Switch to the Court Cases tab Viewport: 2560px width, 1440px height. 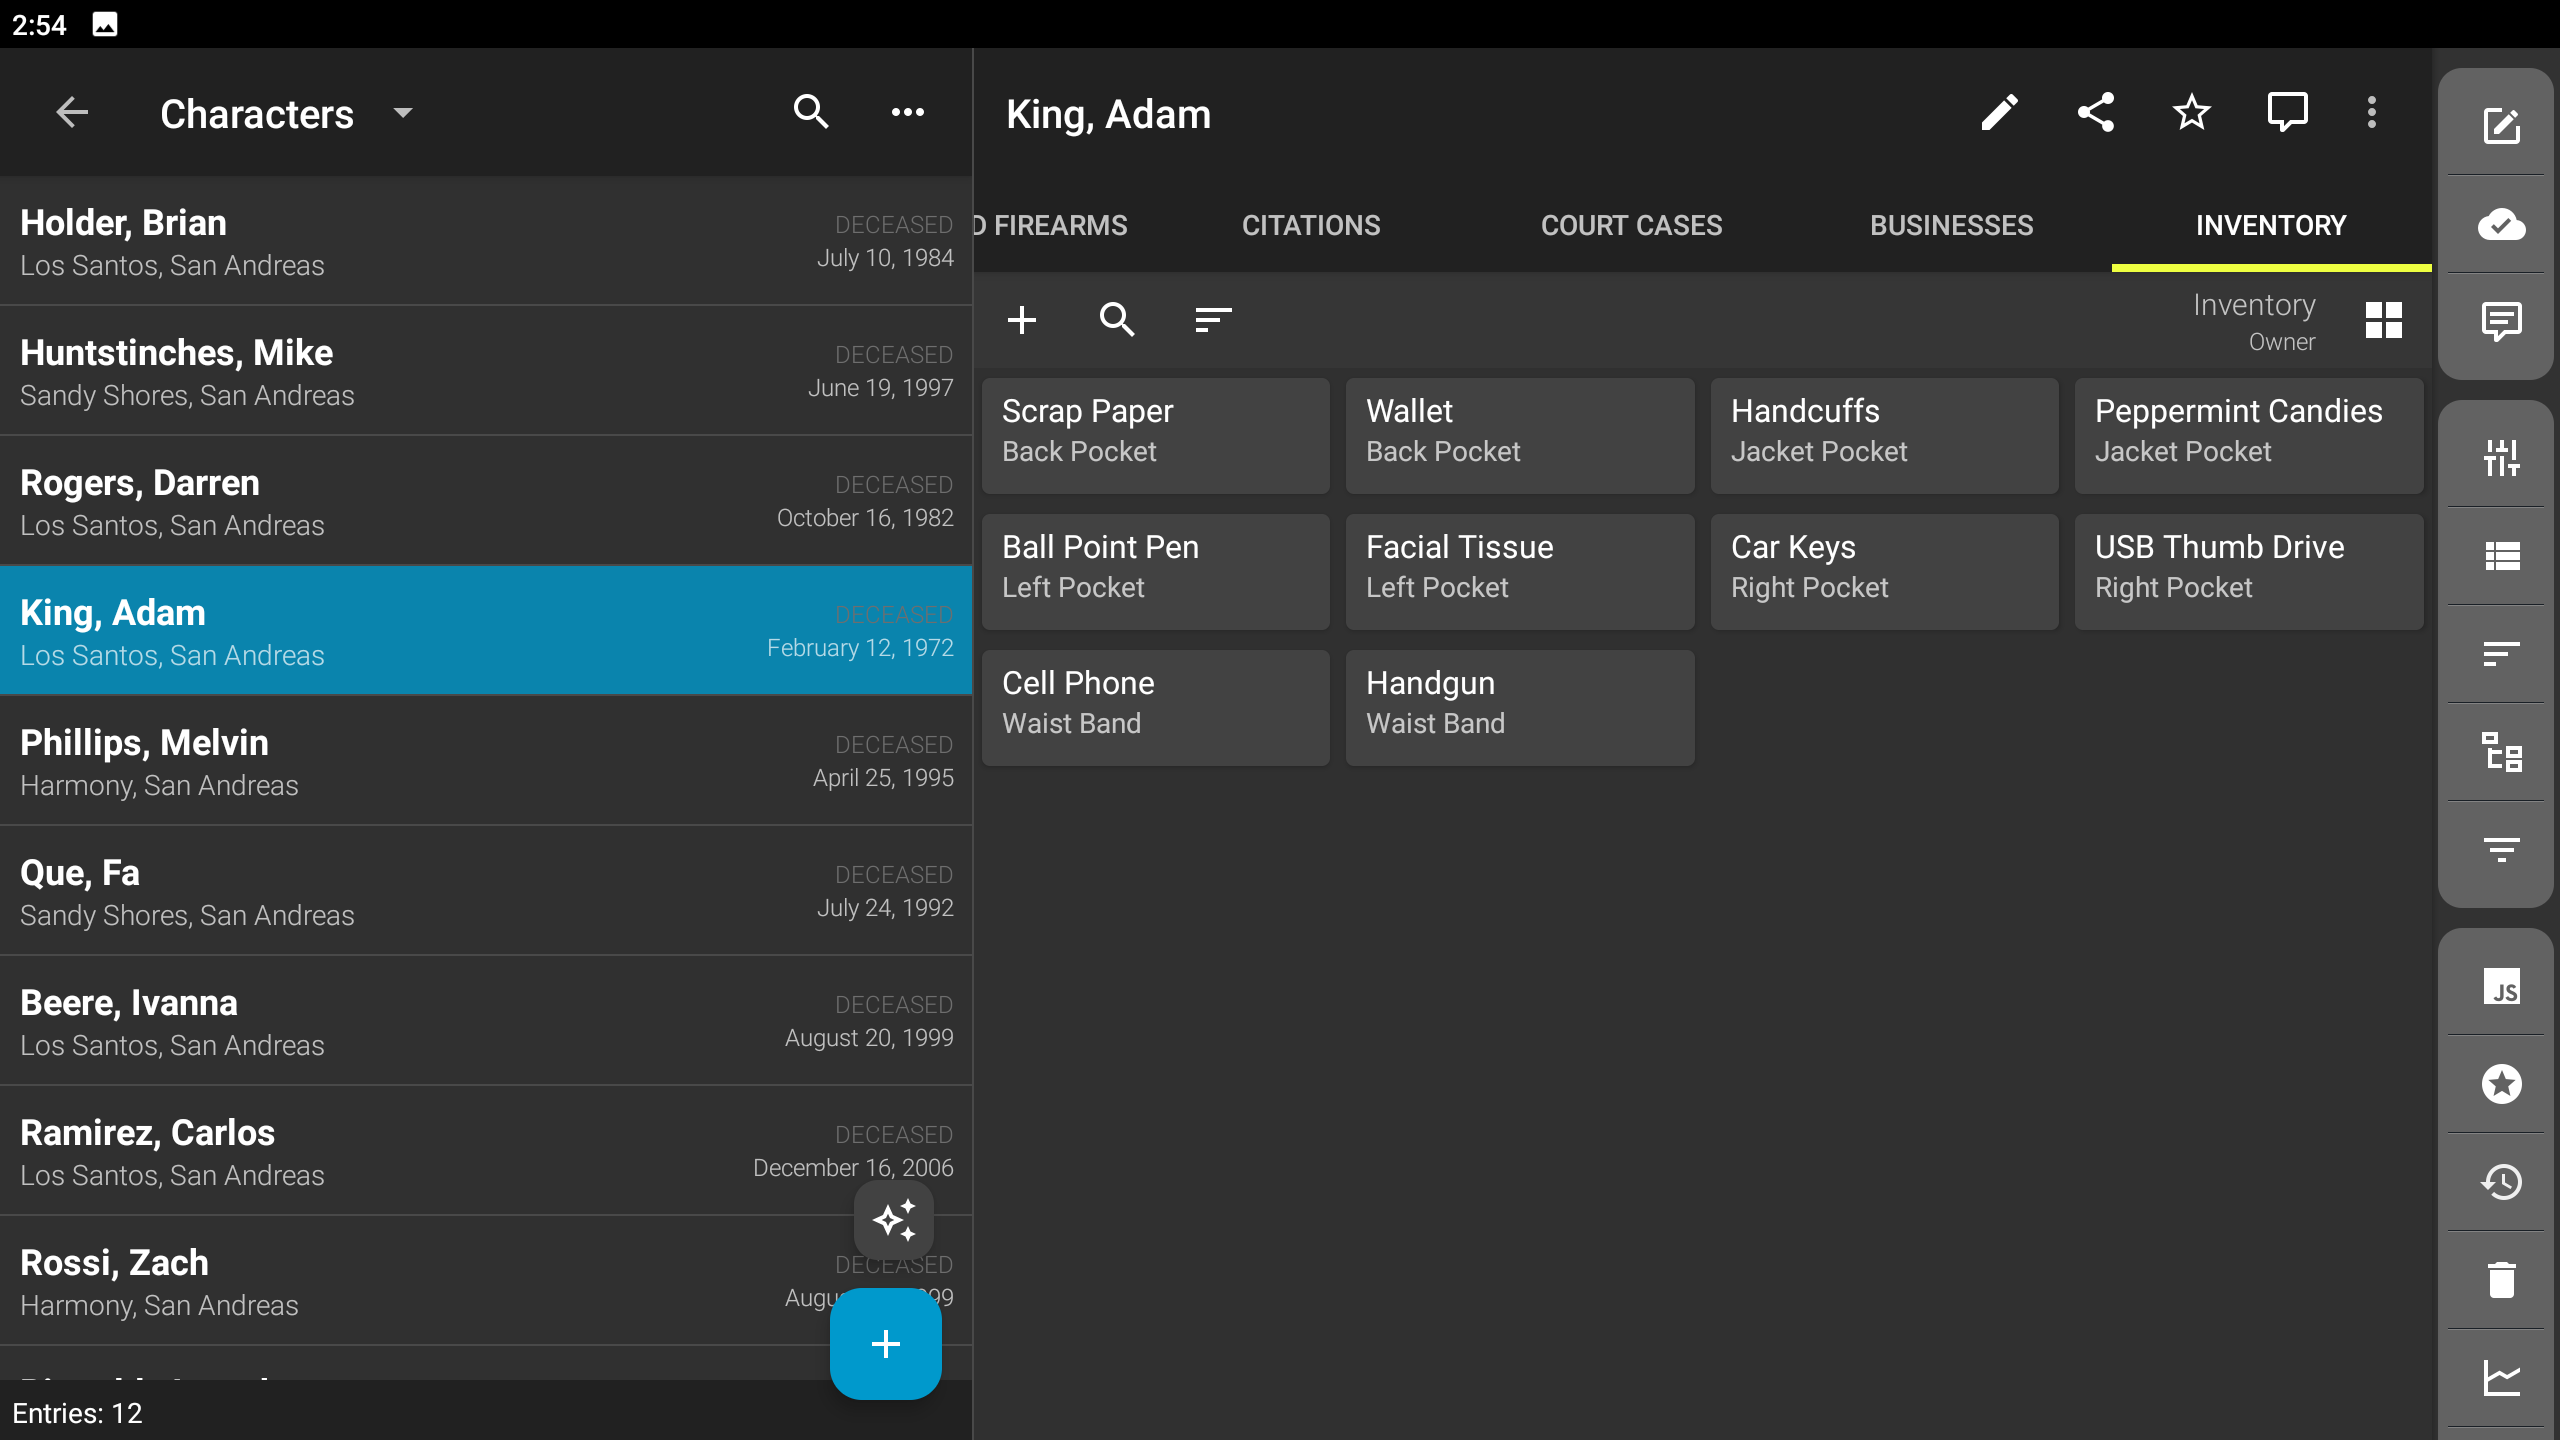(x=1631, y=226)
